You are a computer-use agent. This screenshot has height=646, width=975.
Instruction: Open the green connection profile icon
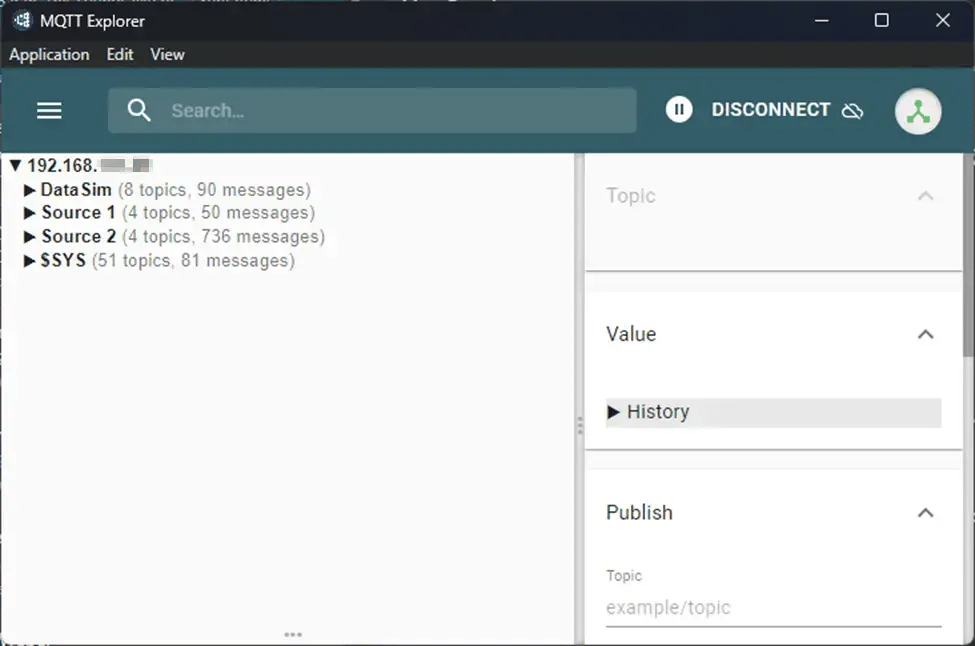click(x=918, y=111)
